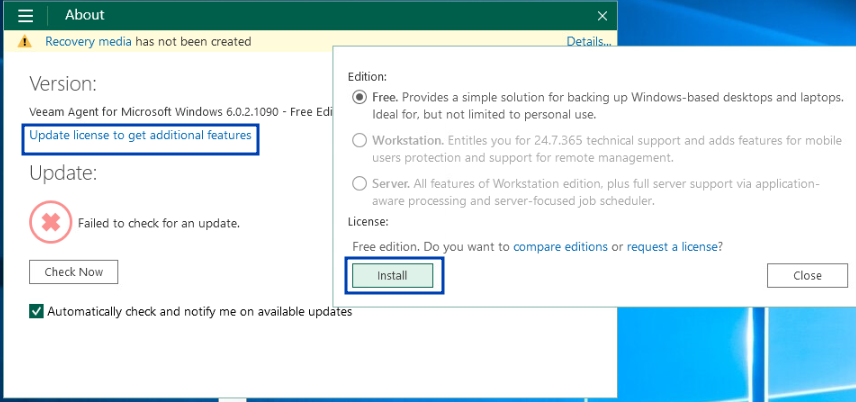
Task: Click the Check Now button
Action: click(74, 272)
